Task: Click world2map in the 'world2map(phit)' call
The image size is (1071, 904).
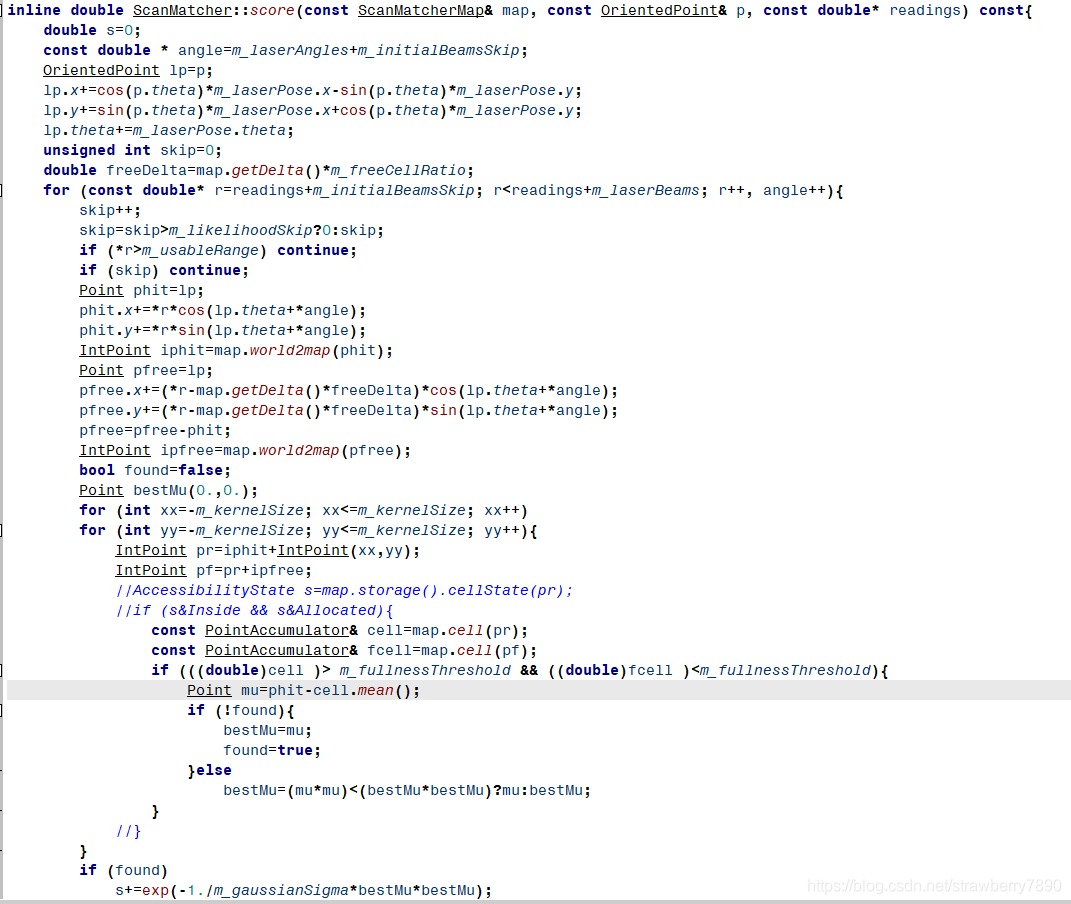Action: (290, 350)
